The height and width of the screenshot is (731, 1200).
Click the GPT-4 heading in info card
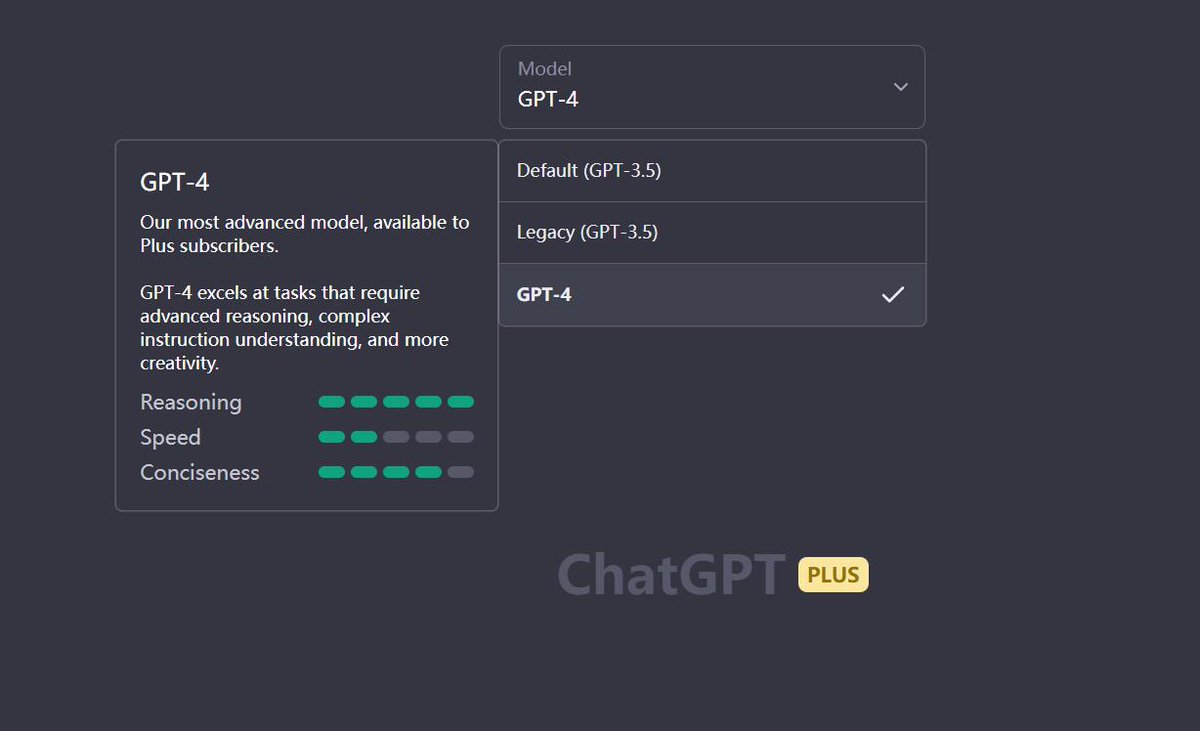point(174,182)
